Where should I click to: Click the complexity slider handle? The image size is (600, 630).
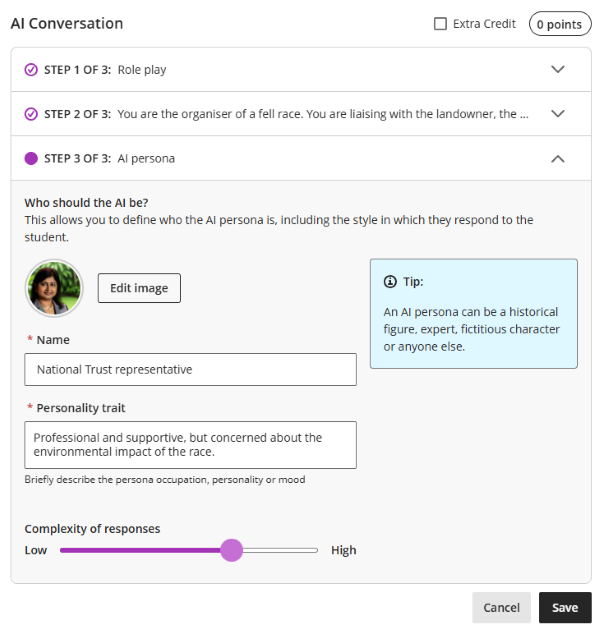coord(231,550)
